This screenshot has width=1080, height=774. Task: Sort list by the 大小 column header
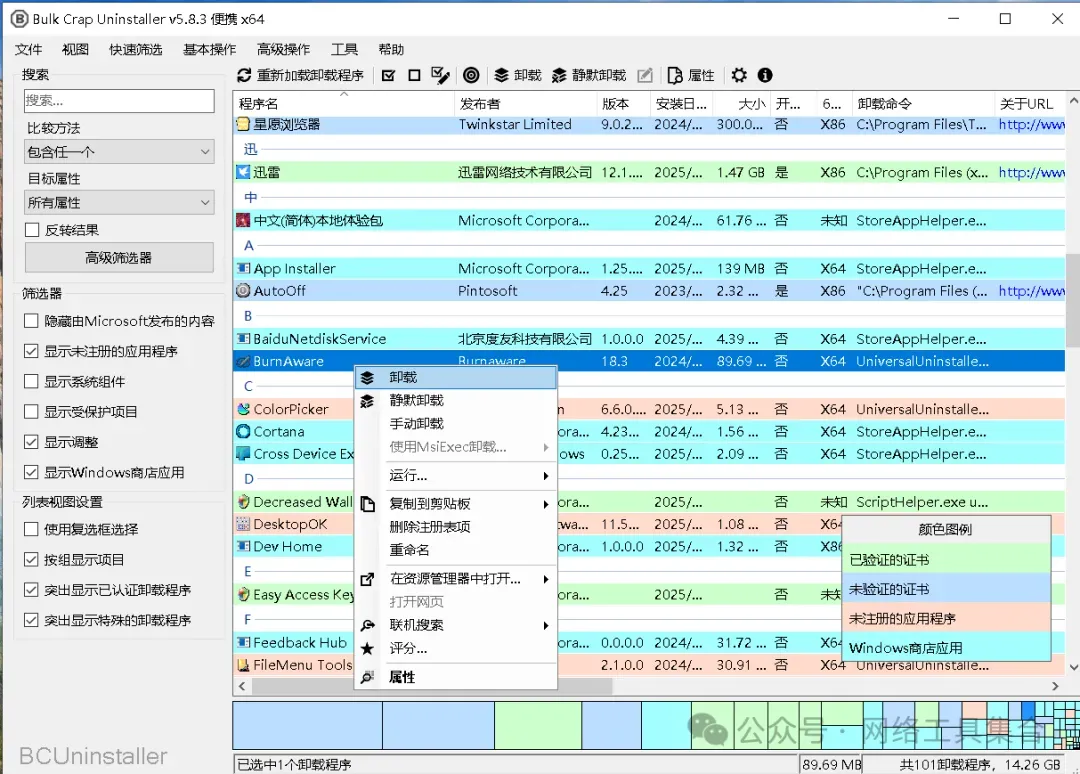pos(741,103)
